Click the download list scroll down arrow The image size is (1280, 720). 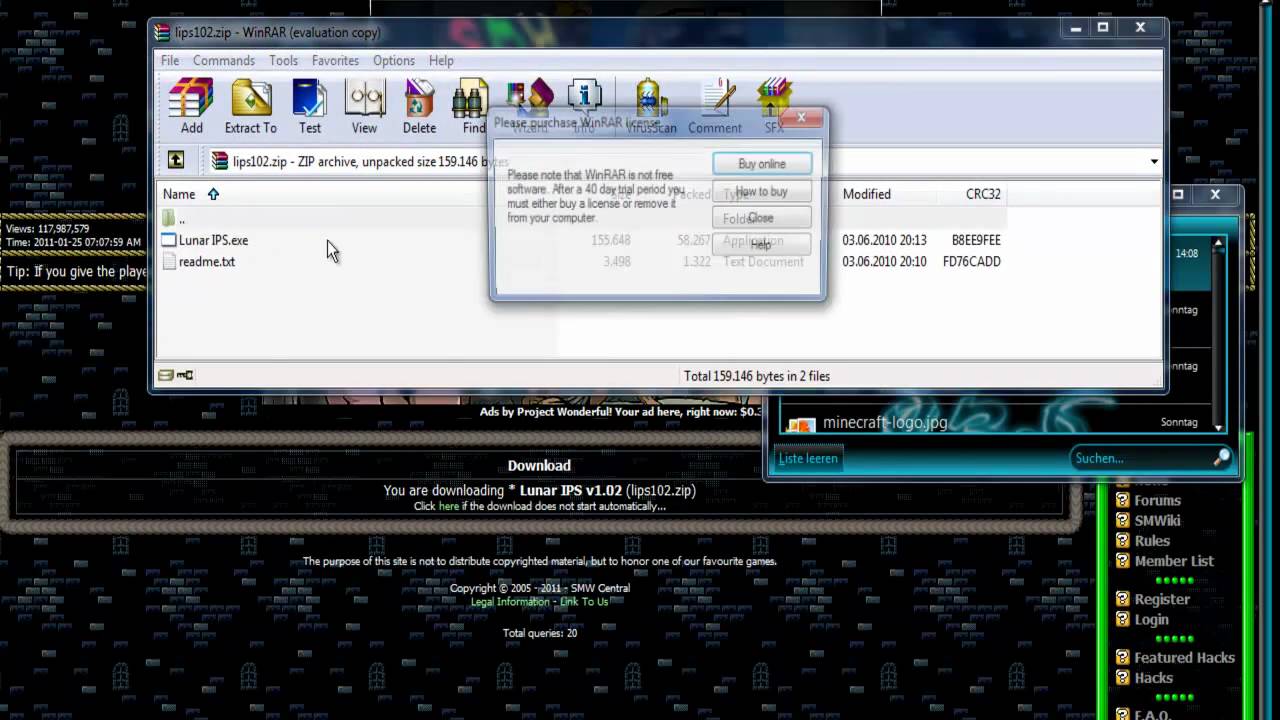[x=1218, y=427]
